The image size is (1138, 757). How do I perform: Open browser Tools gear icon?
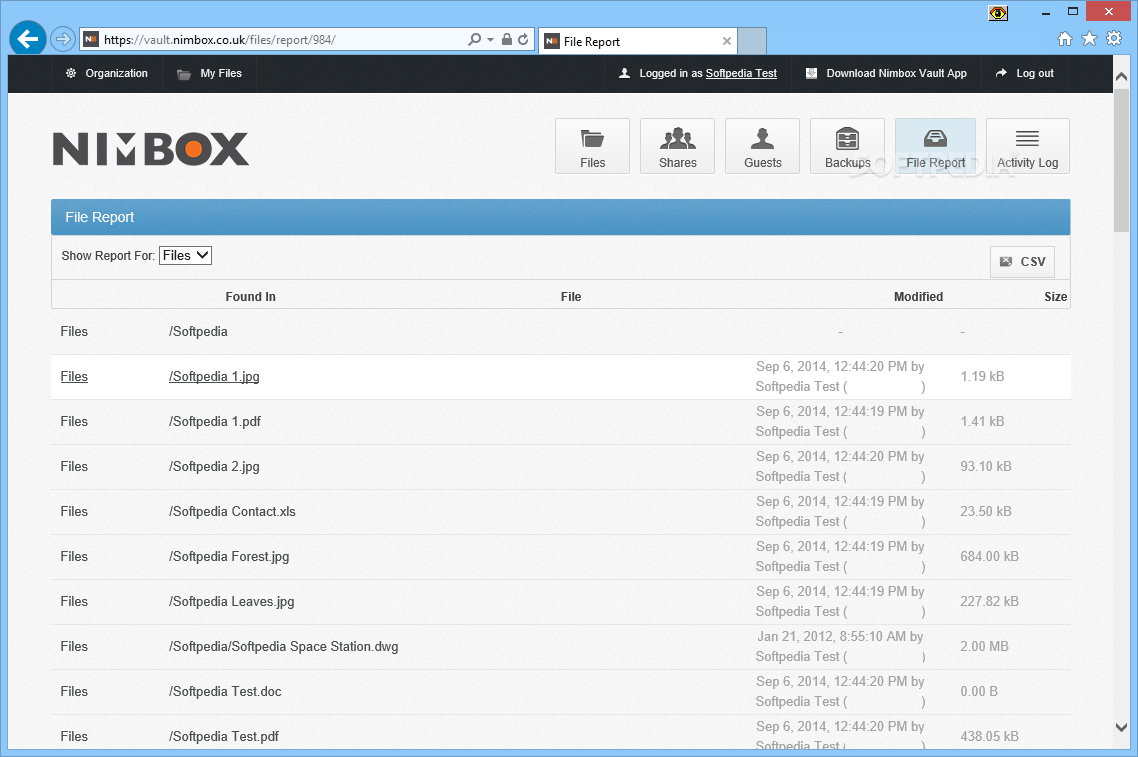(x=1114, y=38)
